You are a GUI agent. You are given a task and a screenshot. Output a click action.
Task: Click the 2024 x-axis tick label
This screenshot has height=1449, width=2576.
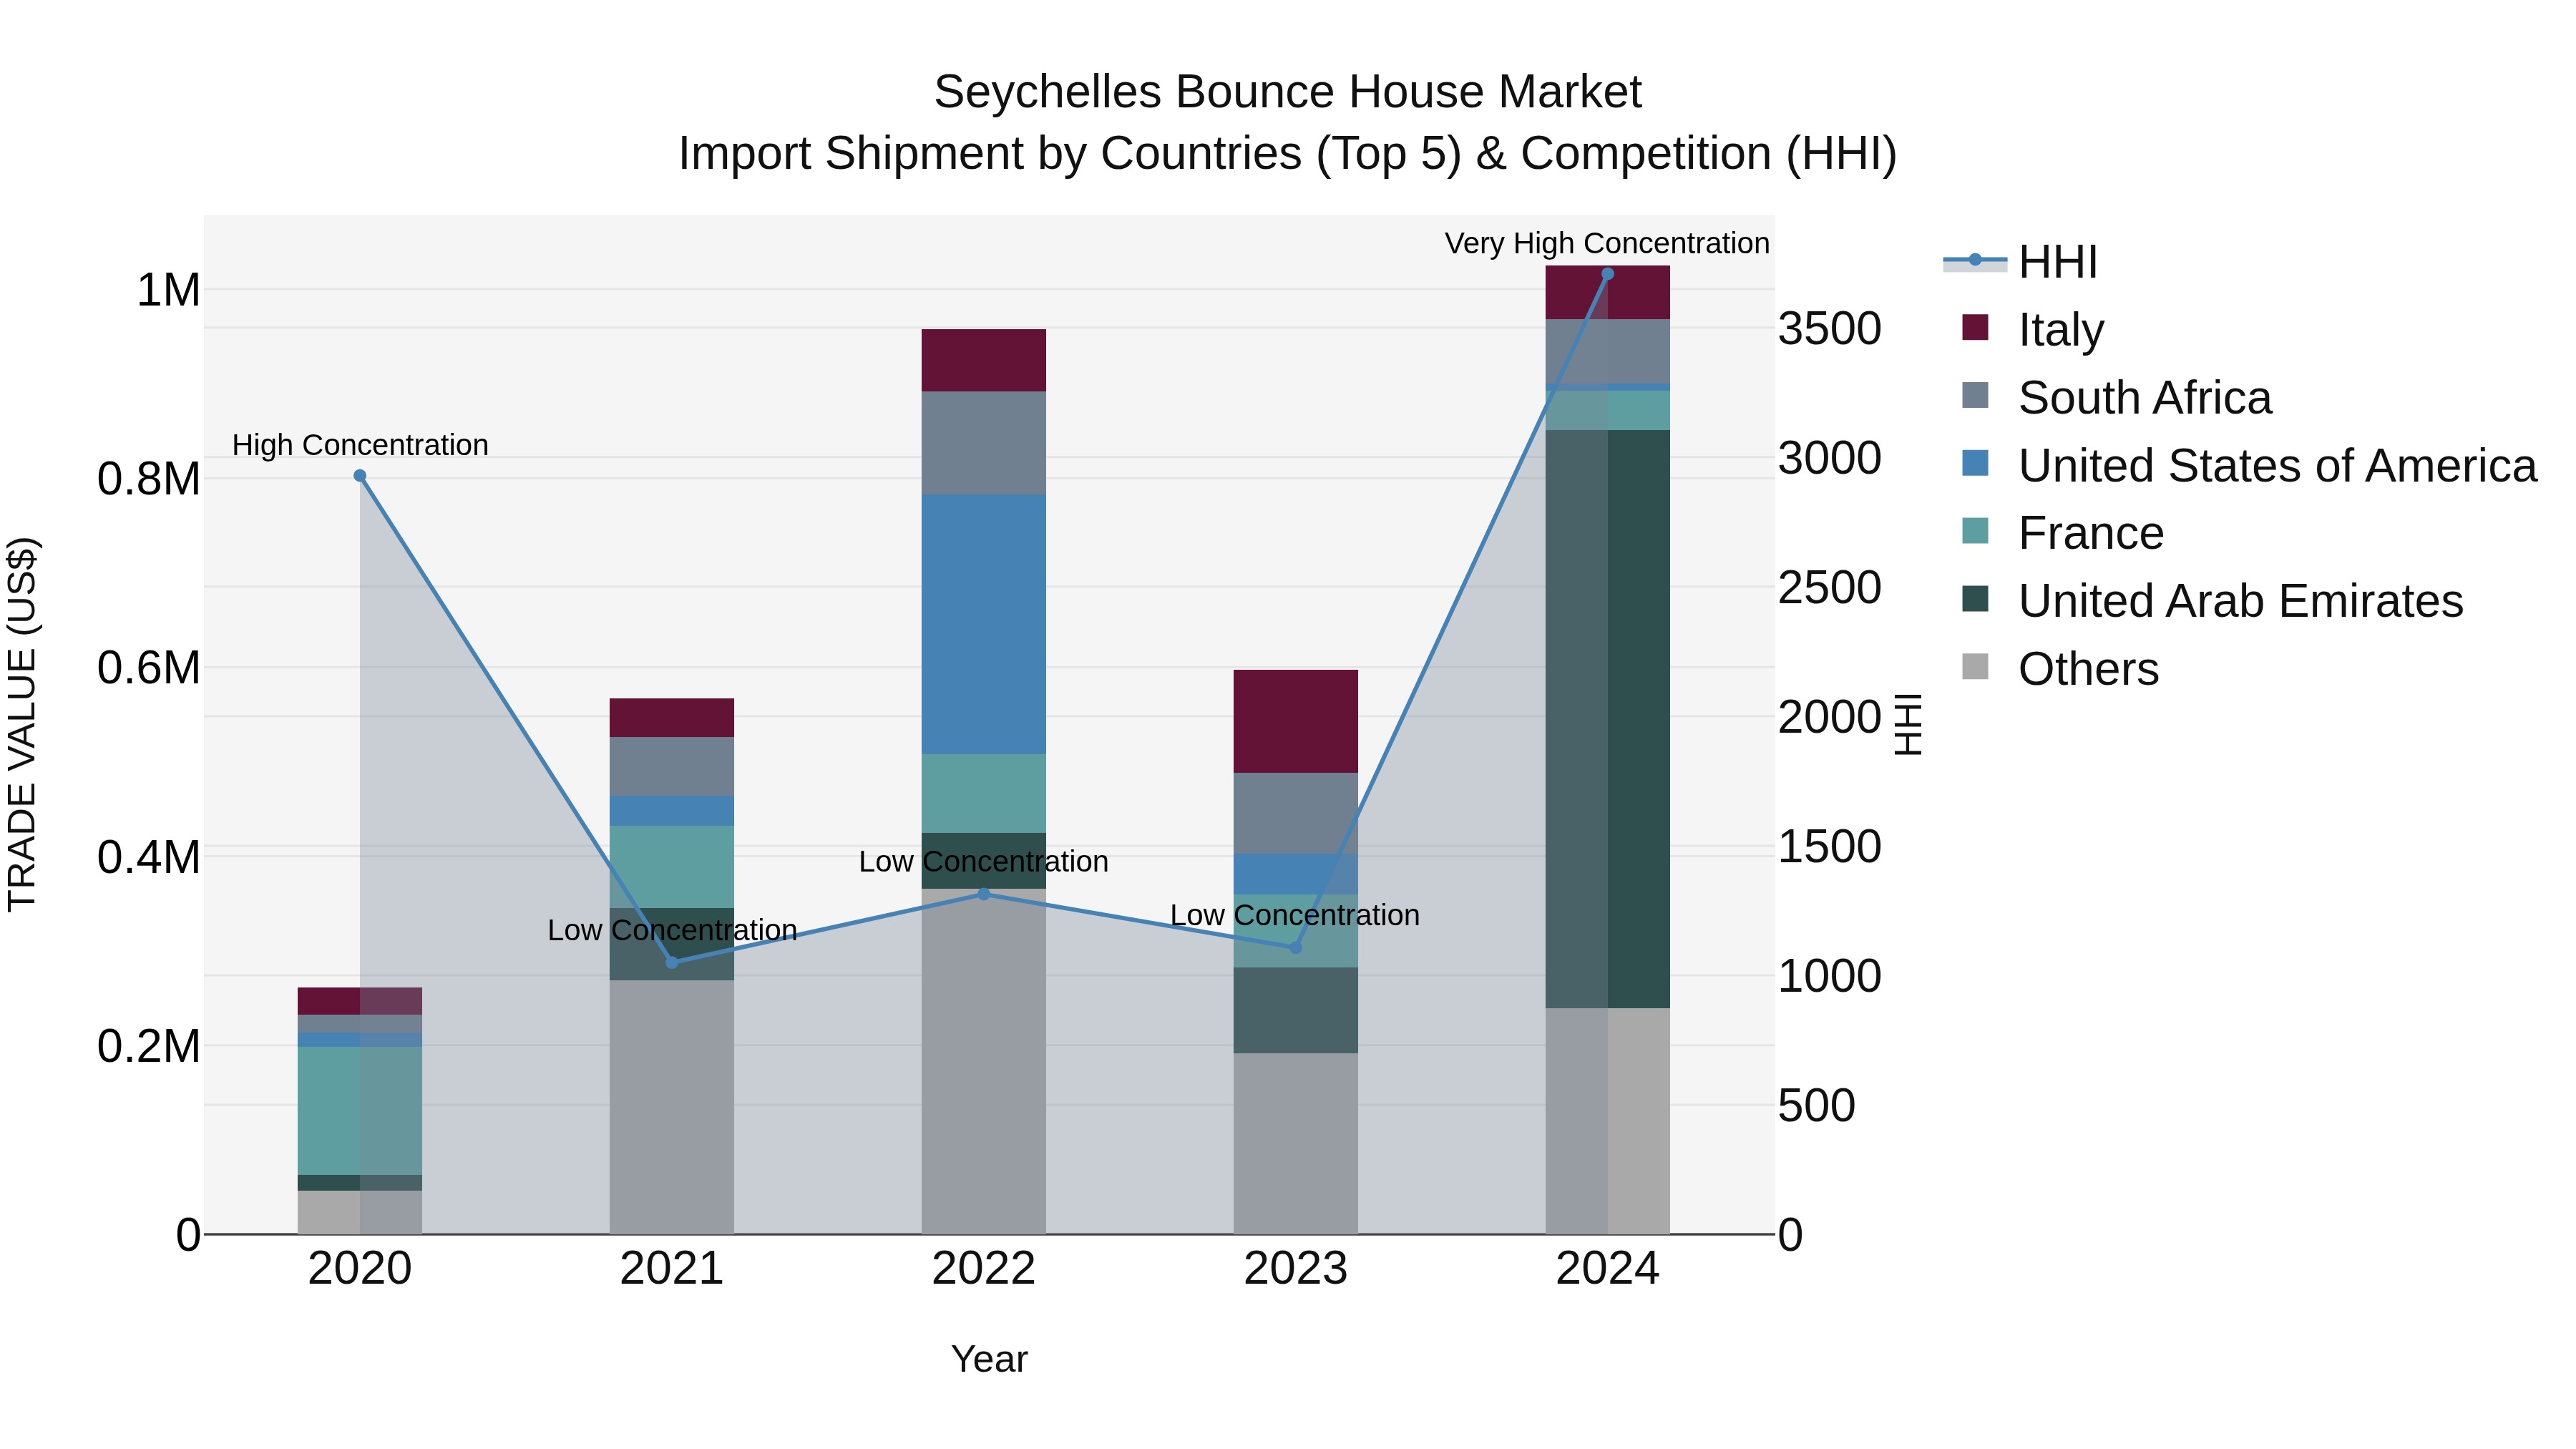tap(1608, 1269)
